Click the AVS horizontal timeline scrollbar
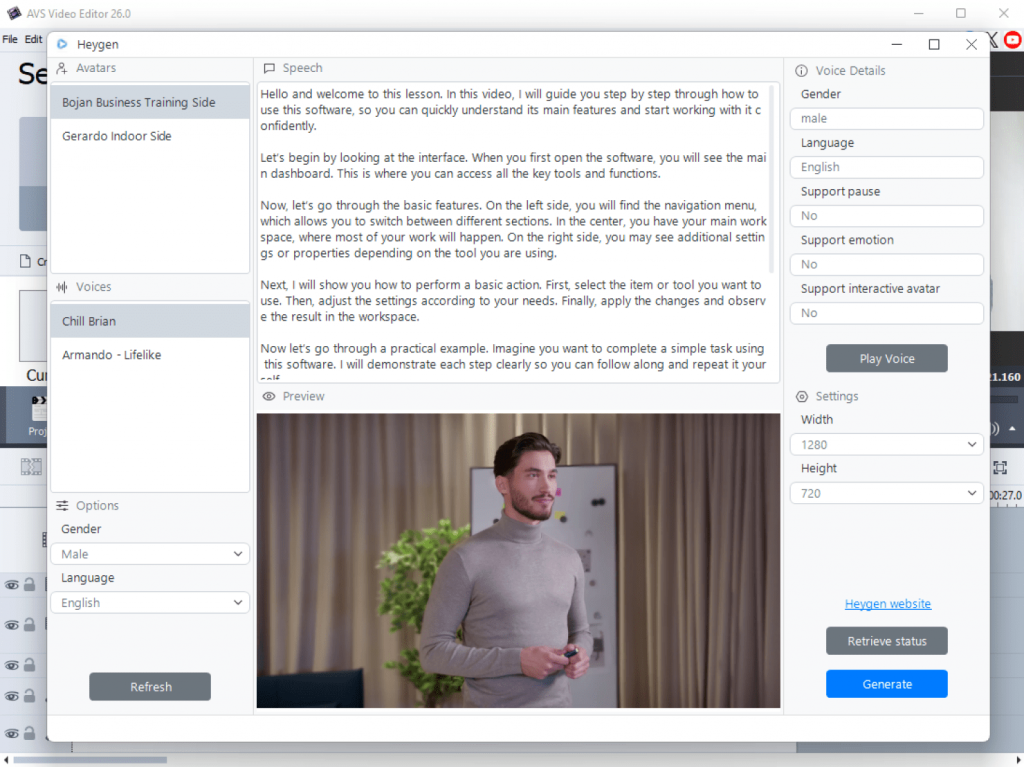 [90, 760]
